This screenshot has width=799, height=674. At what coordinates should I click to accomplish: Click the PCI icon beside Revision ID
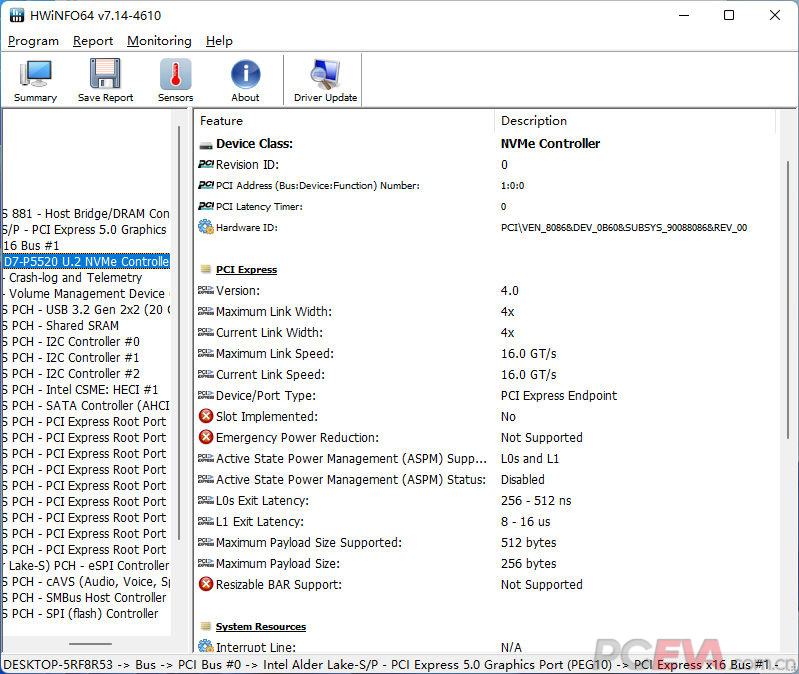pos(205,164)
